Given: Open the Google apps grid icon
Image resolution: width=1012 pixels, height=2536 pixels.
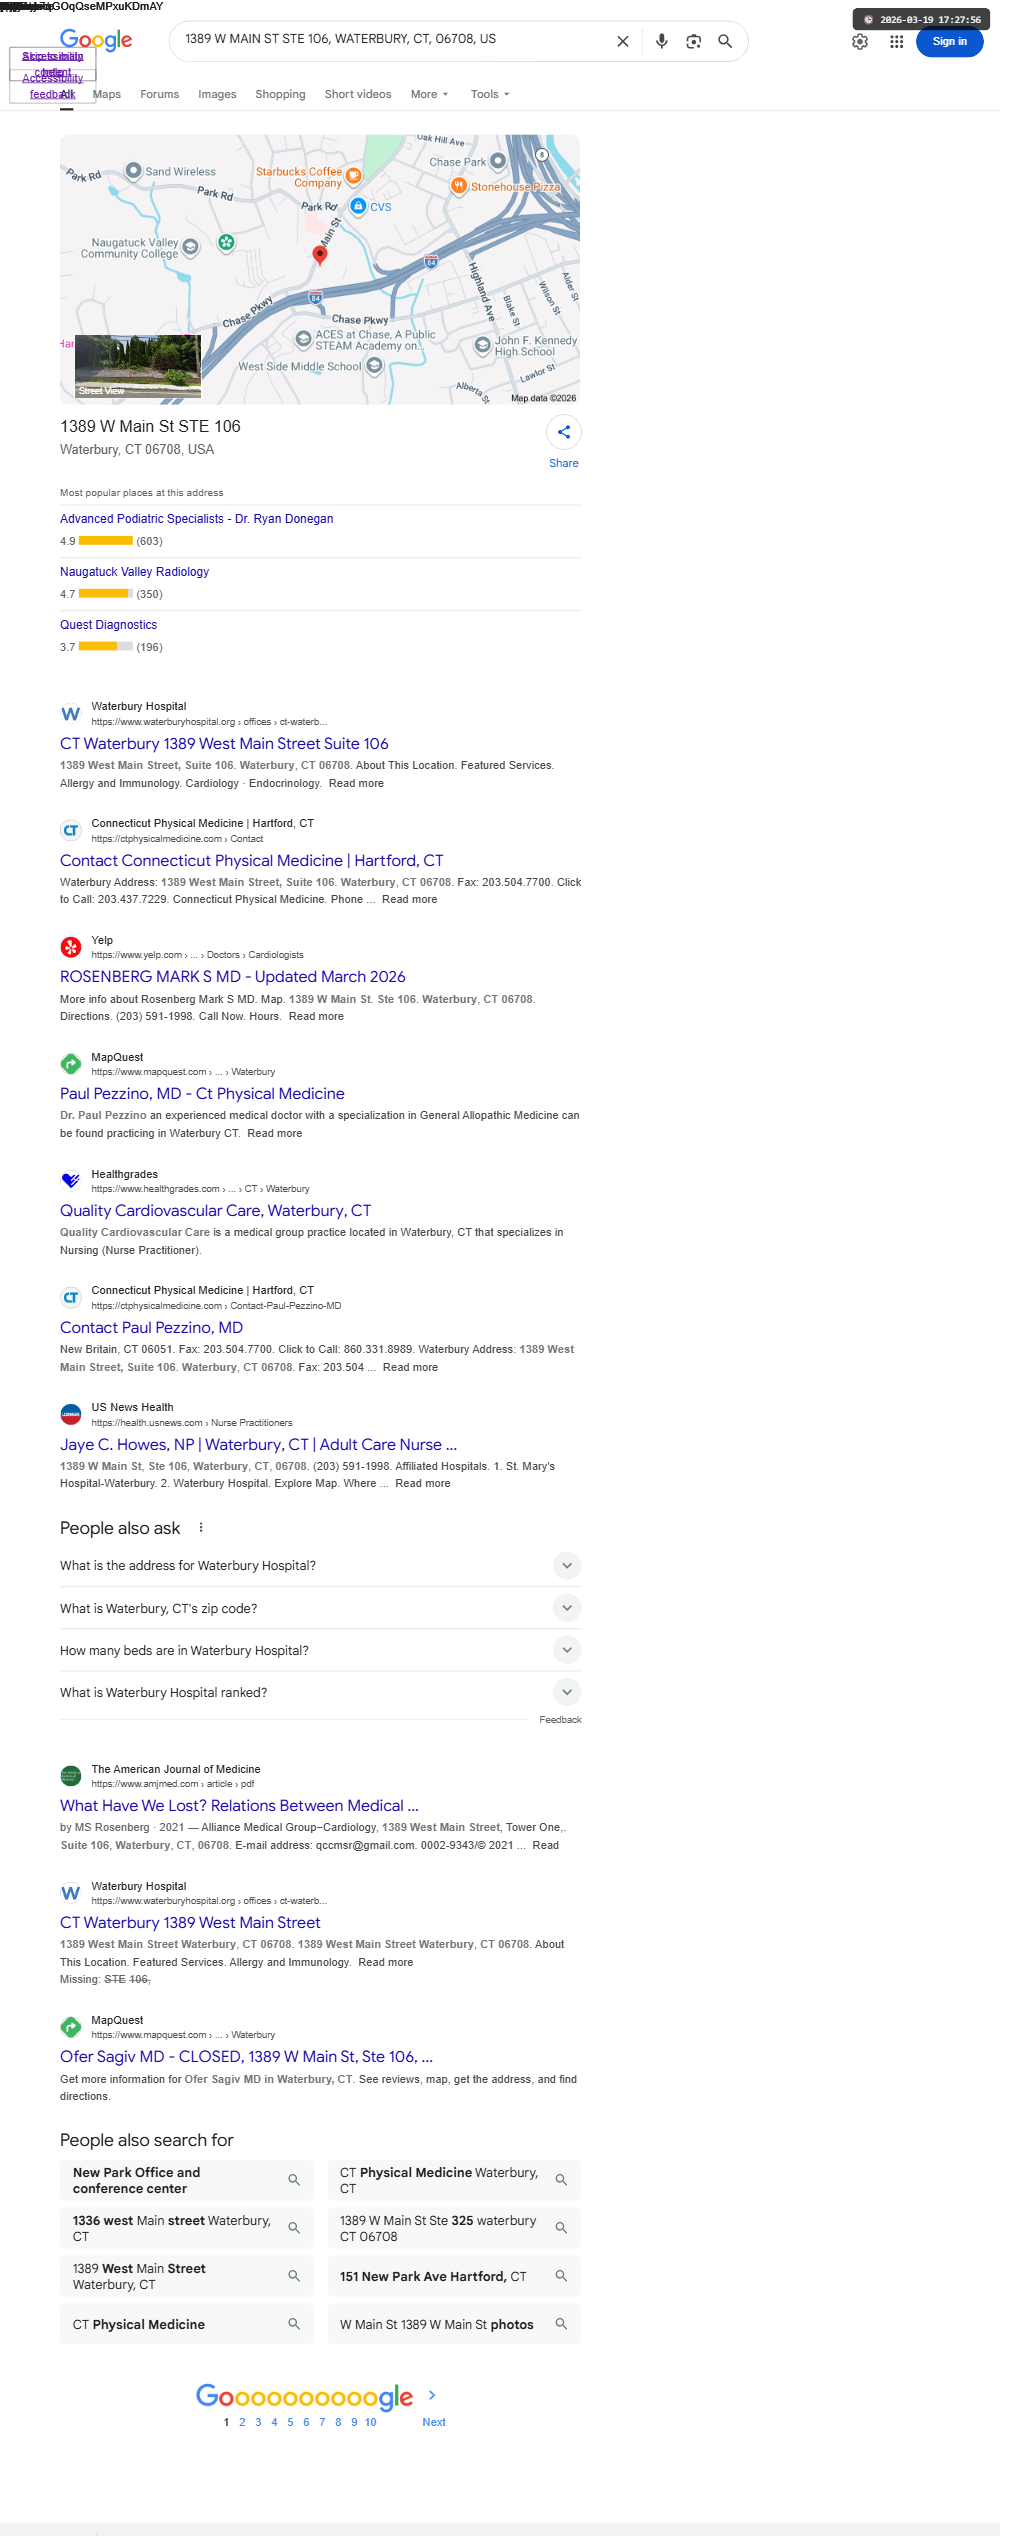Looking at the screenshot, I should (x=897, y=42).
